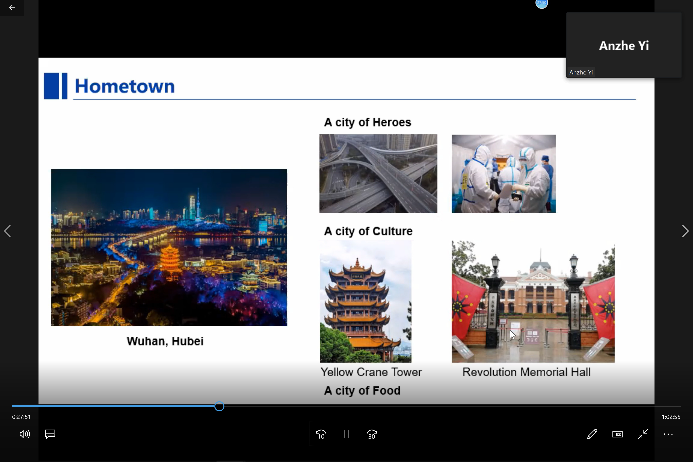Click the elapsed time label on the left
Image resolution: width=693 pixels, height=462 pixels.
coord(20,417)
